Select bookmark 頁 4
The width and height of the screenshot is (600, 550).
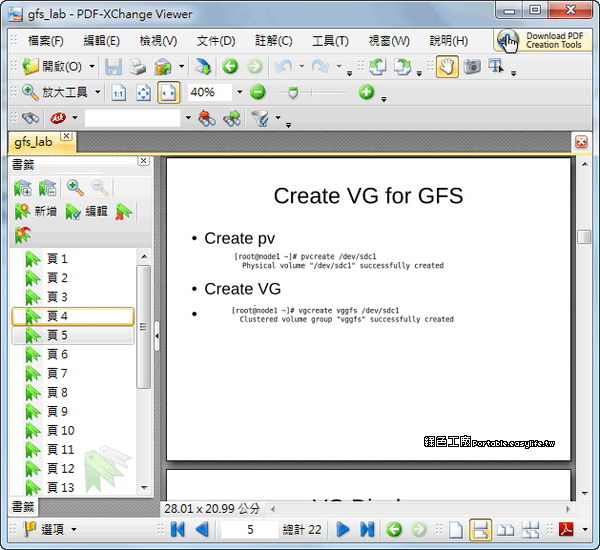(73, 316)
